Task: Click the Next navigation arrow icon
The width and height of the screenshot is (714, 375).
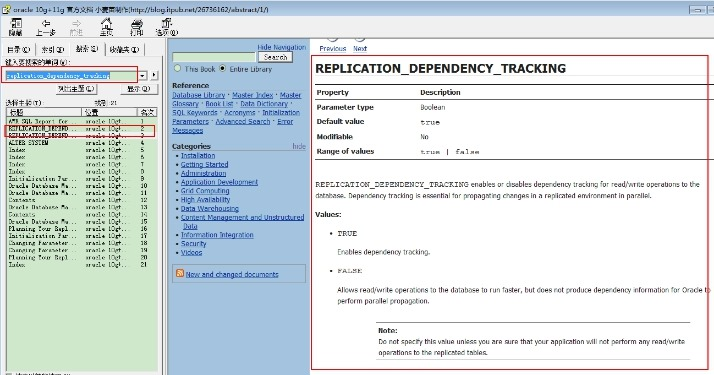Action: [x=360, y=38]
